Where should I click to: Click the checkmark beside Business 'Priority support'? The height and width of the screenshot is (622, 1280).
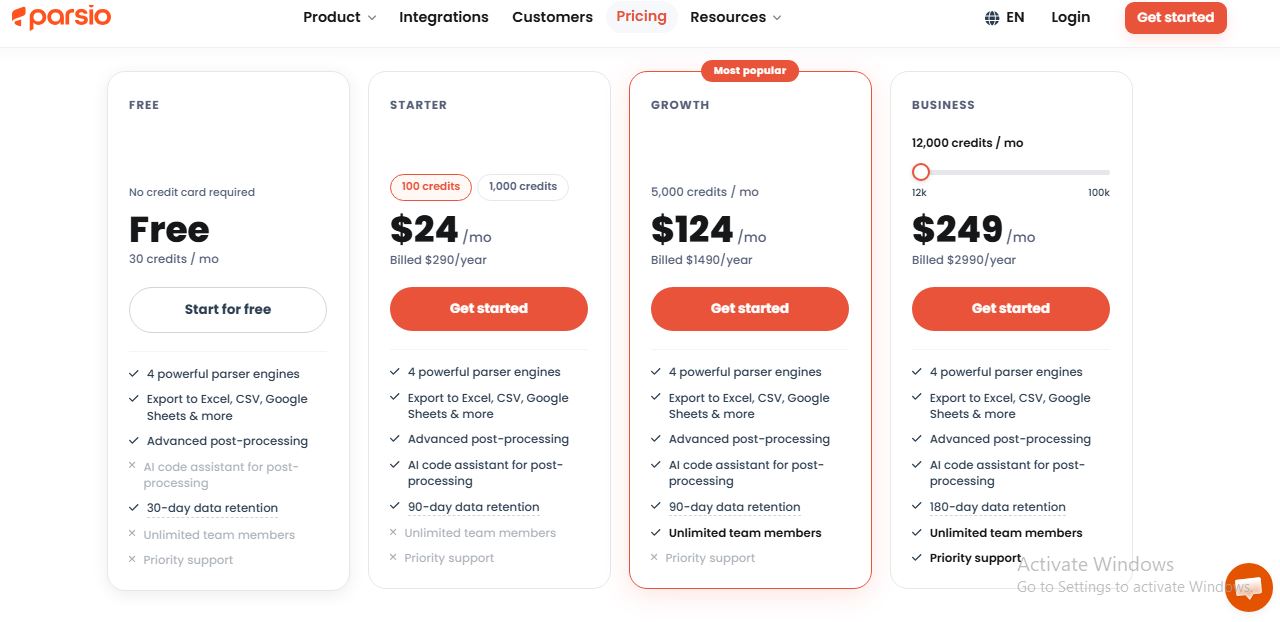[x=917, y=558]
